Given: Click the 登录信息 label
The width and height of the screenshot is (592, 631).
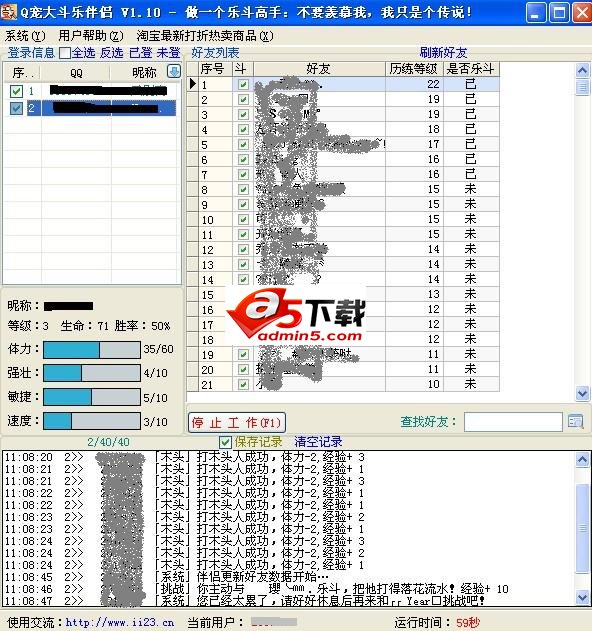Looking at the screenshot, I should 31,53.
